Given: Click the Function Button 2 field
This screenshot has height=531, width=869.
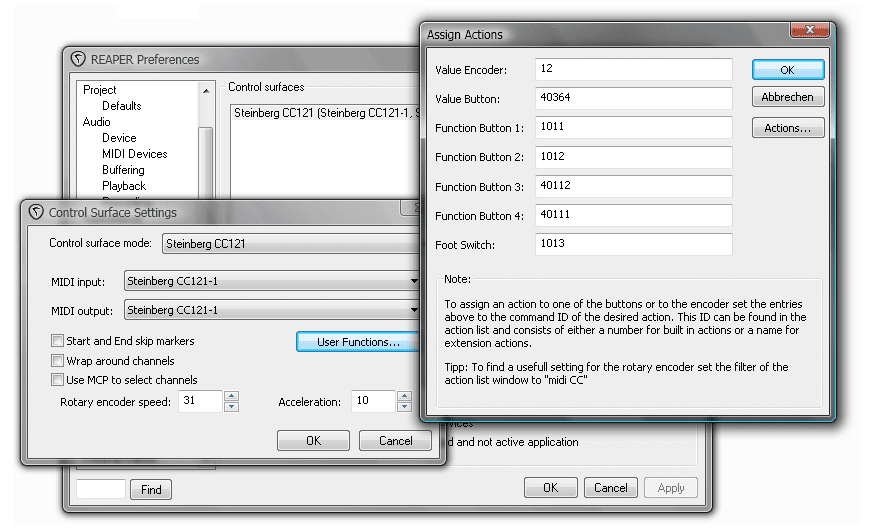Looking at the screenshot, I should (633, 157).
